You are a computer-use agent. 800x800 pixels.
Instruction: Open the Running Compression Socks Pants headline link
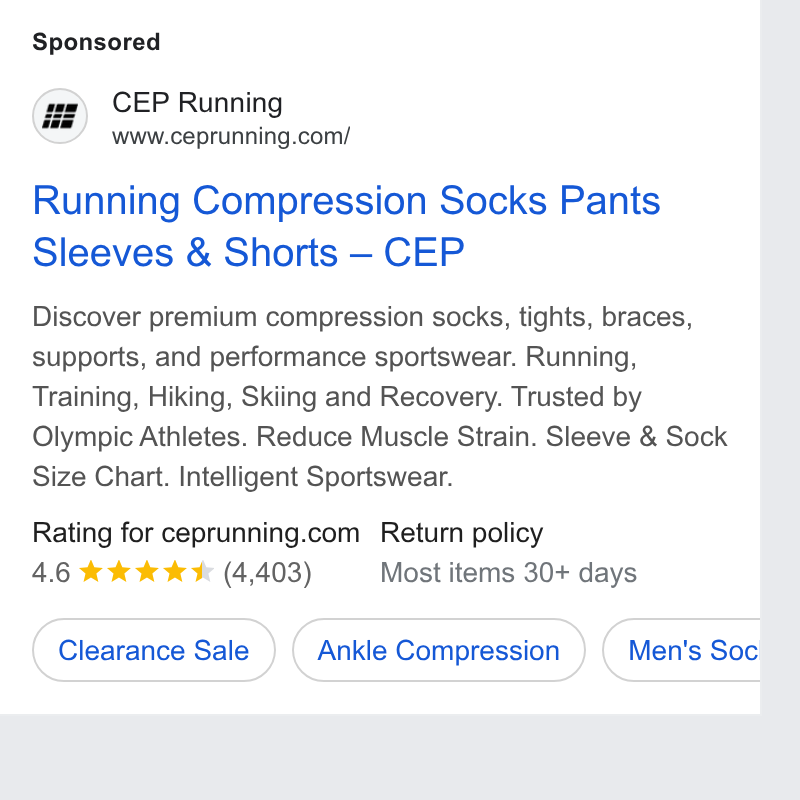(346, 227)
